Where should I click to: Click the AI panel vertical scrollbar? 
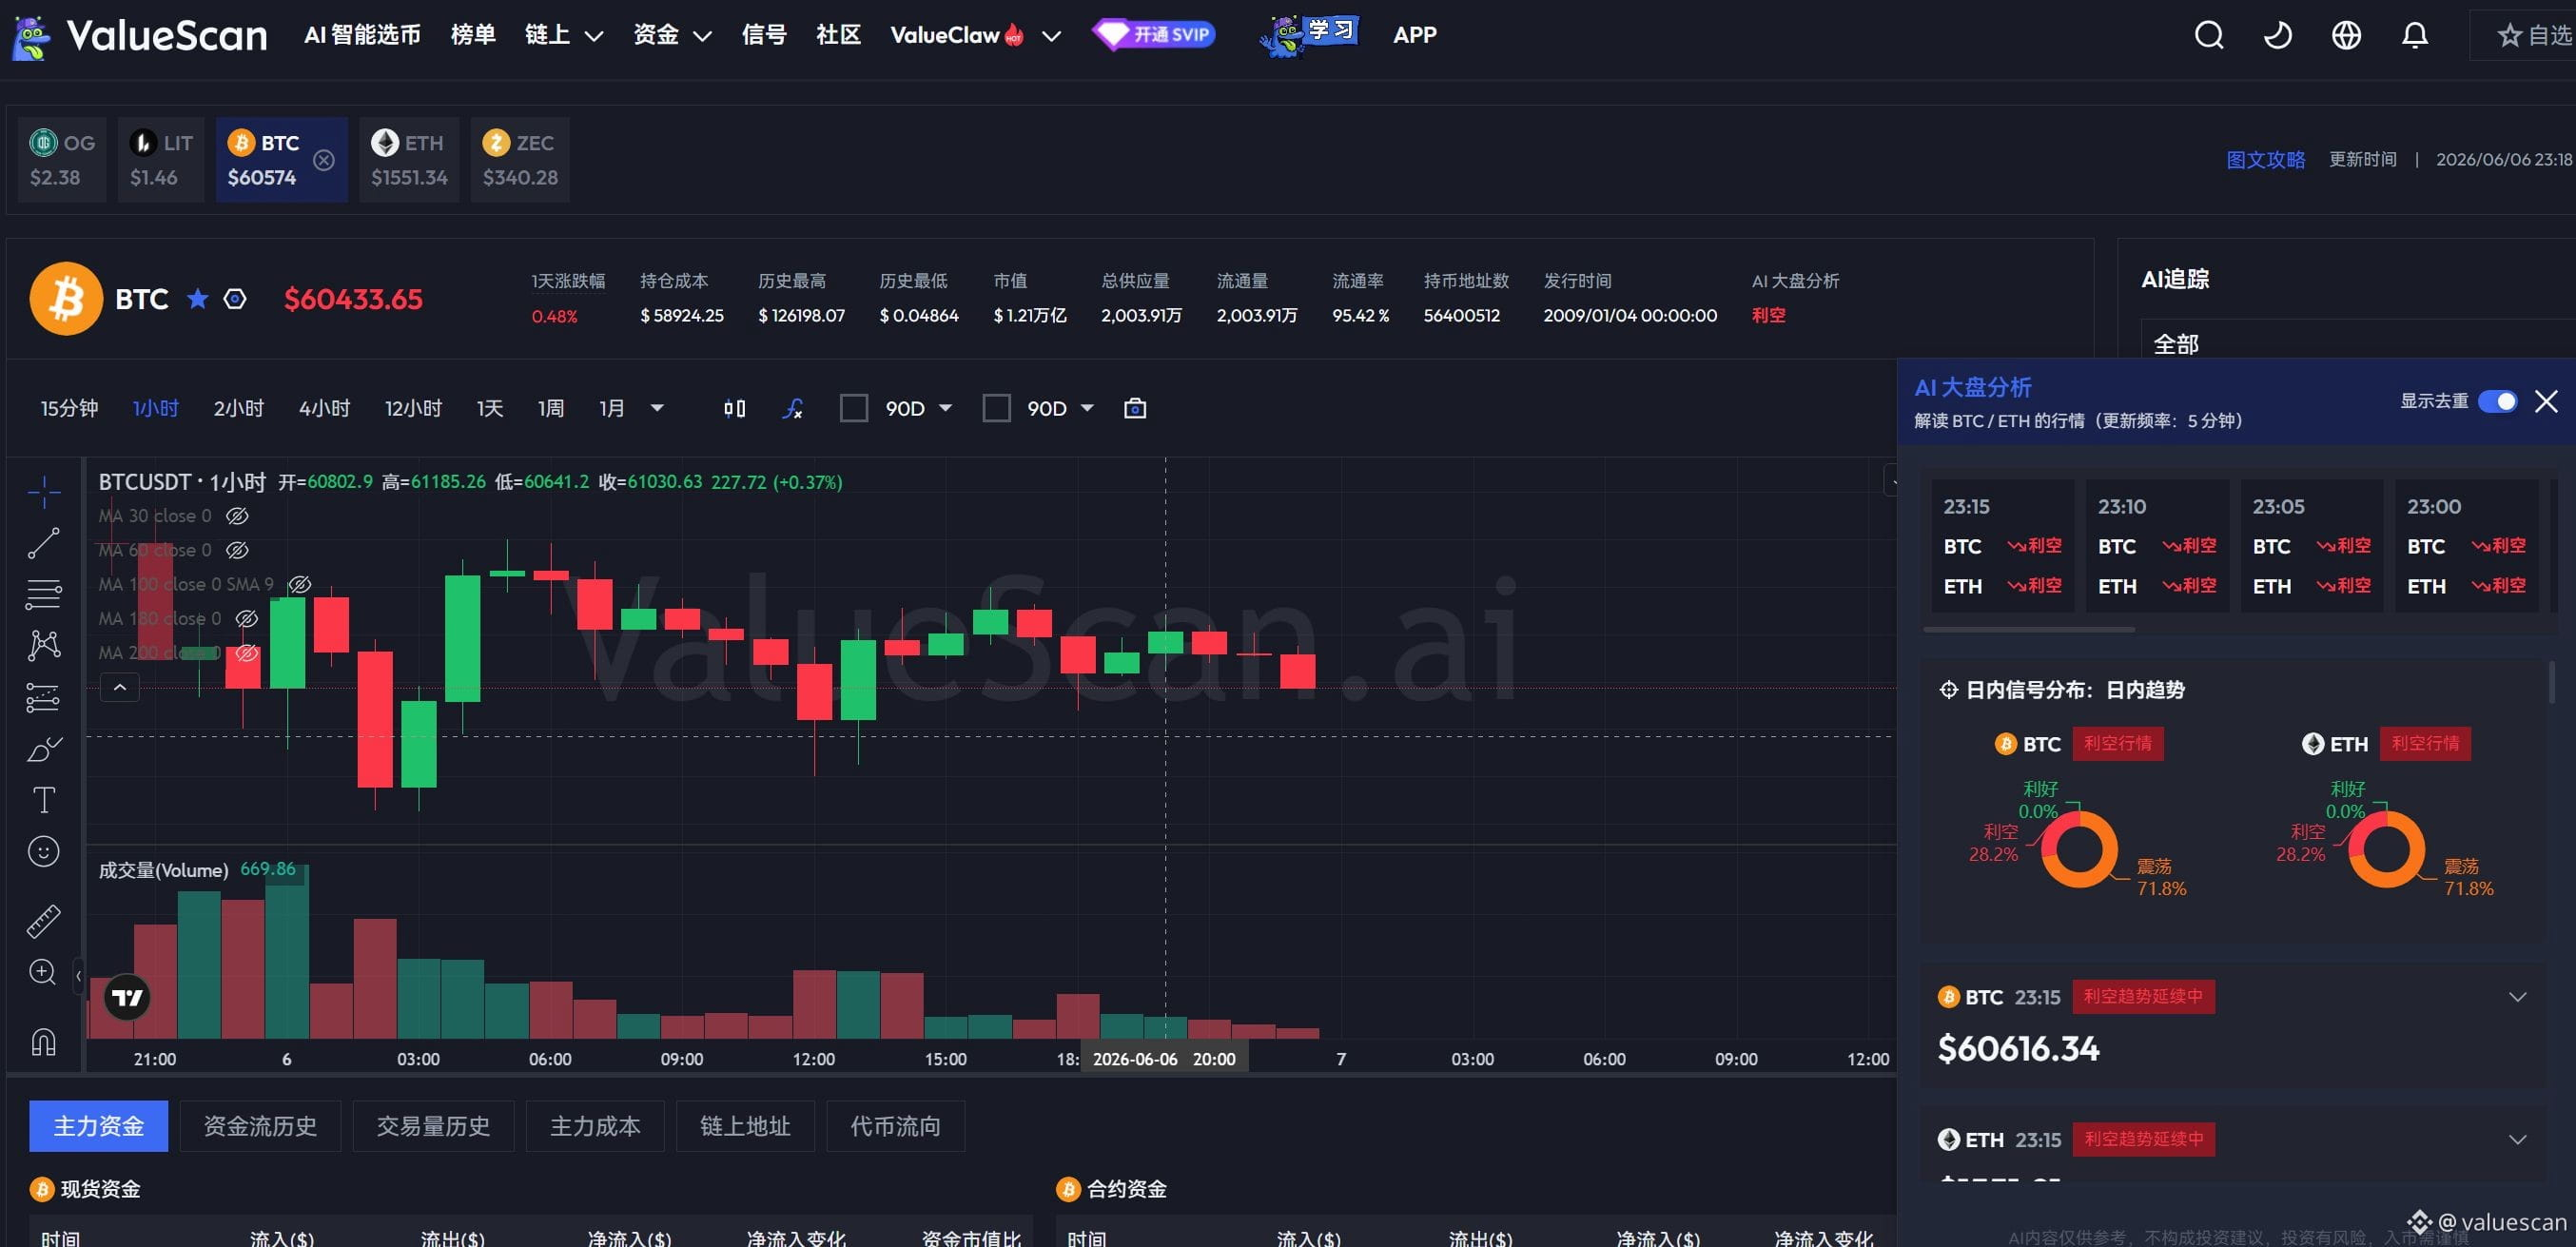(x=2552, y=681)
